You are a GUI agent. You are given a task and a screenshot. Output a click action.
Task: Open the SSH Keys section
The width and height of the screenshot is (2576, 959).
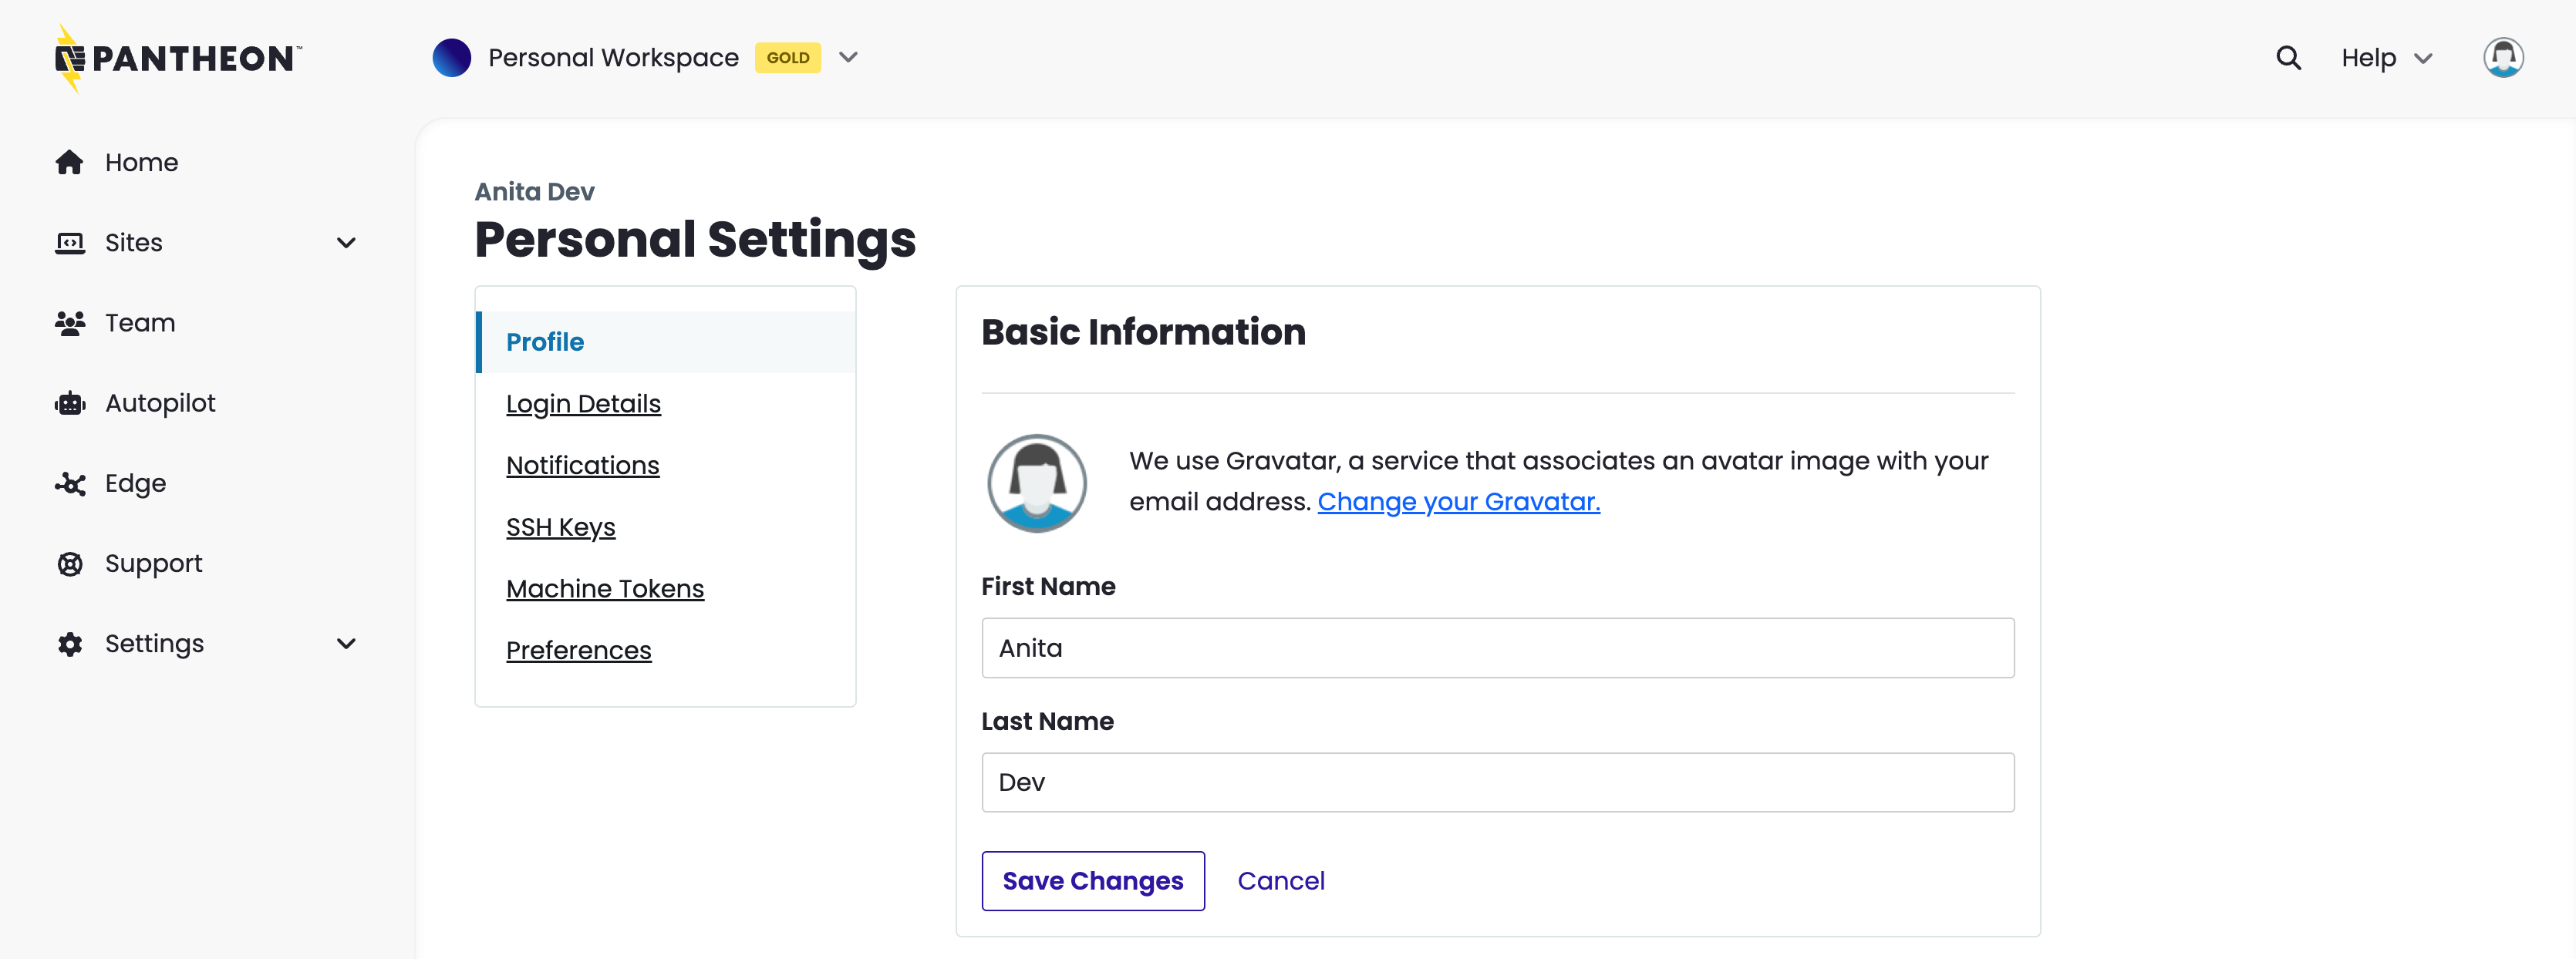pos(561,526)
